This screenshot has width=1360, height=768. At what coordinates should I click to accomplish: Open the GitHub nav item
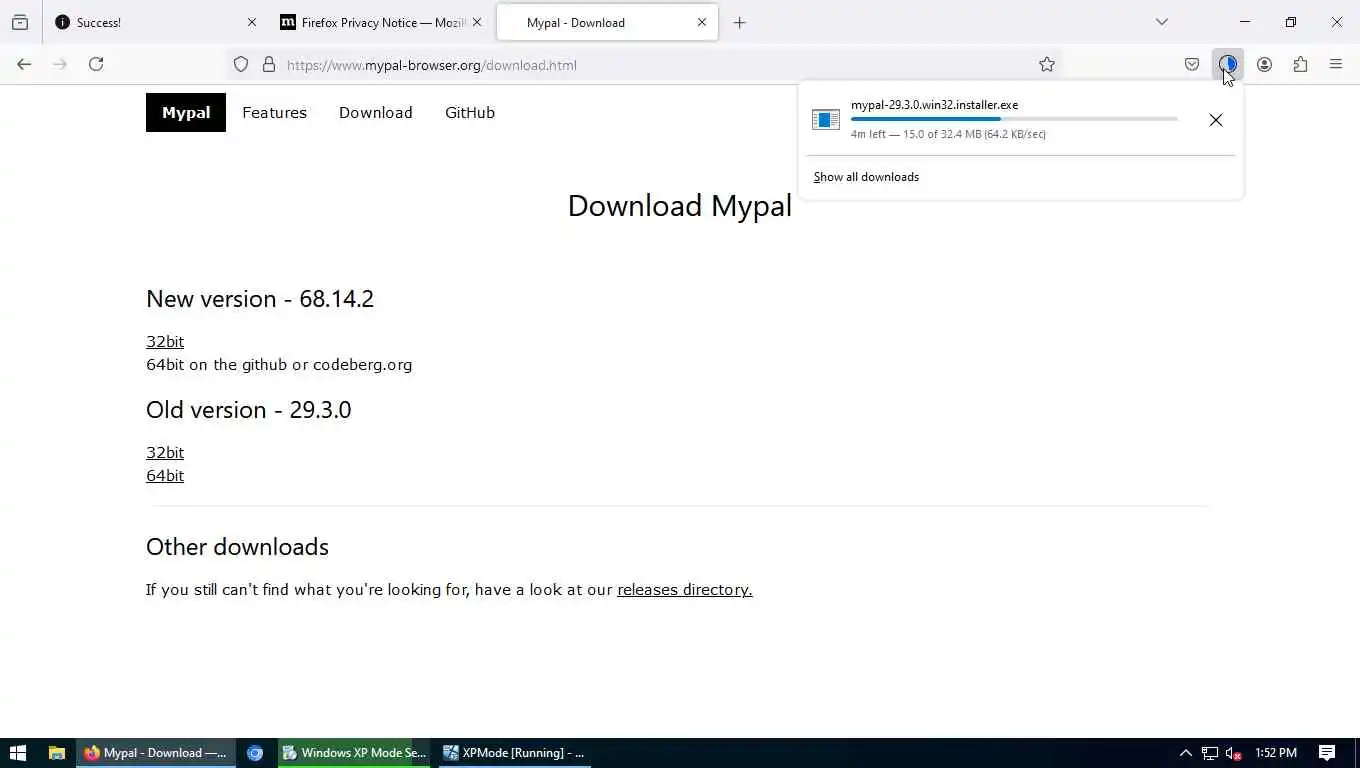(x=470, y=112)
